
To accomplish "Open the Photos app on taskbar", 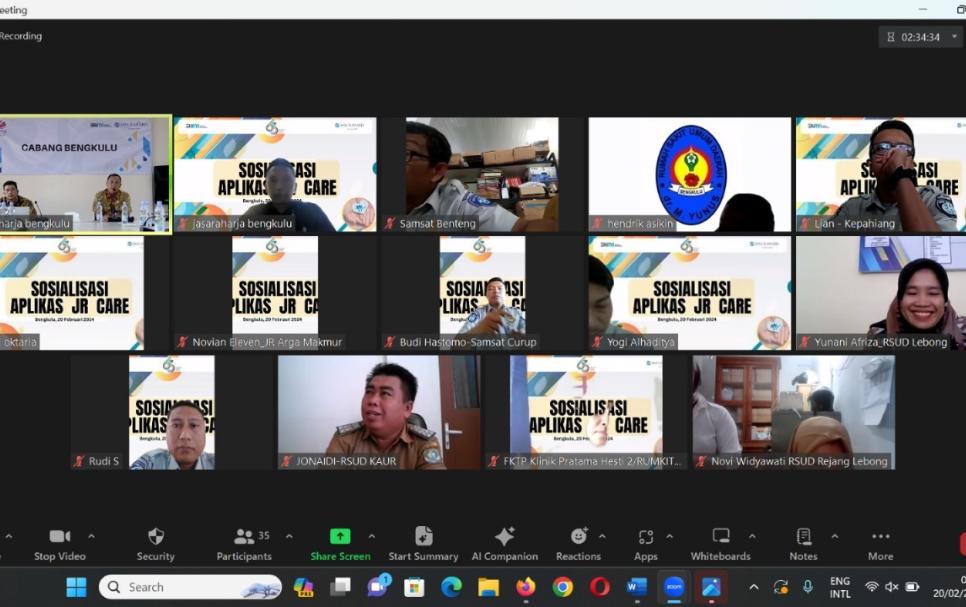I will (x=711, y=587).
